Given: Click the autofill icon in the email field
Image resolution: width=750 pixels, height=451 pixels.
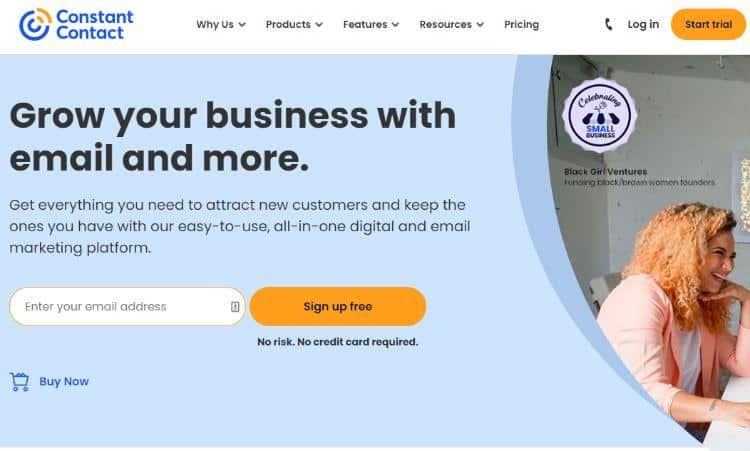Looking at the screenshot, I should pos(235,307).
